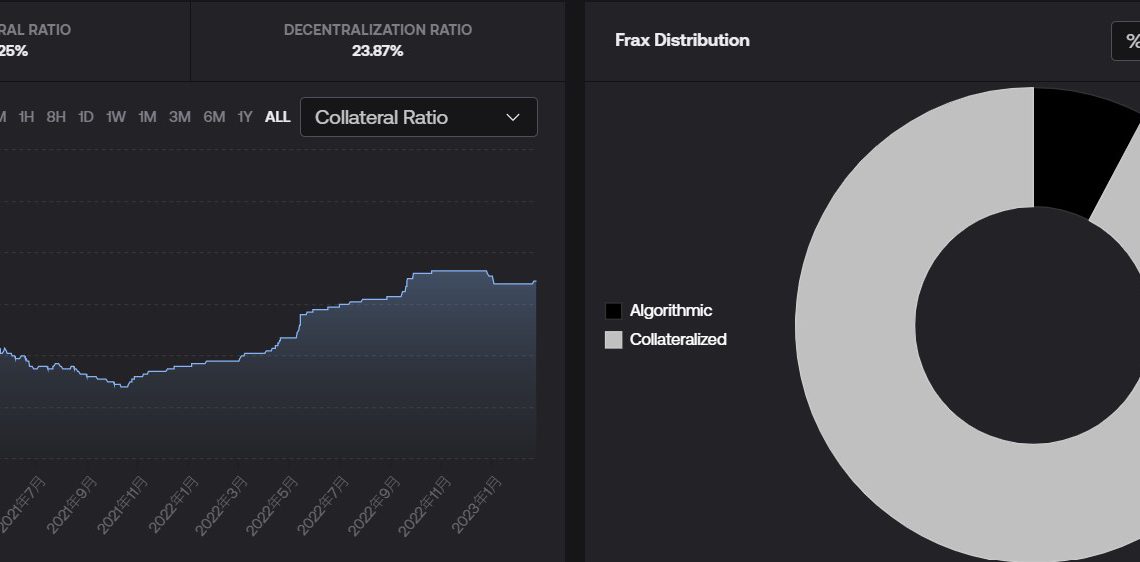The image size is (1140, 562).
Task: Click the black Algorithmic legend swatch
Action: (613, 311)
